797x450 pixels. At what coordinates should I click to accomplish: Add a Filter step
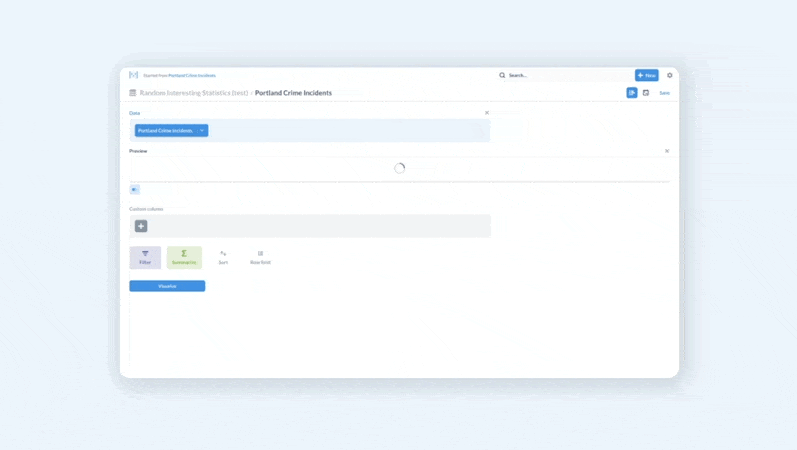point(145,257)
